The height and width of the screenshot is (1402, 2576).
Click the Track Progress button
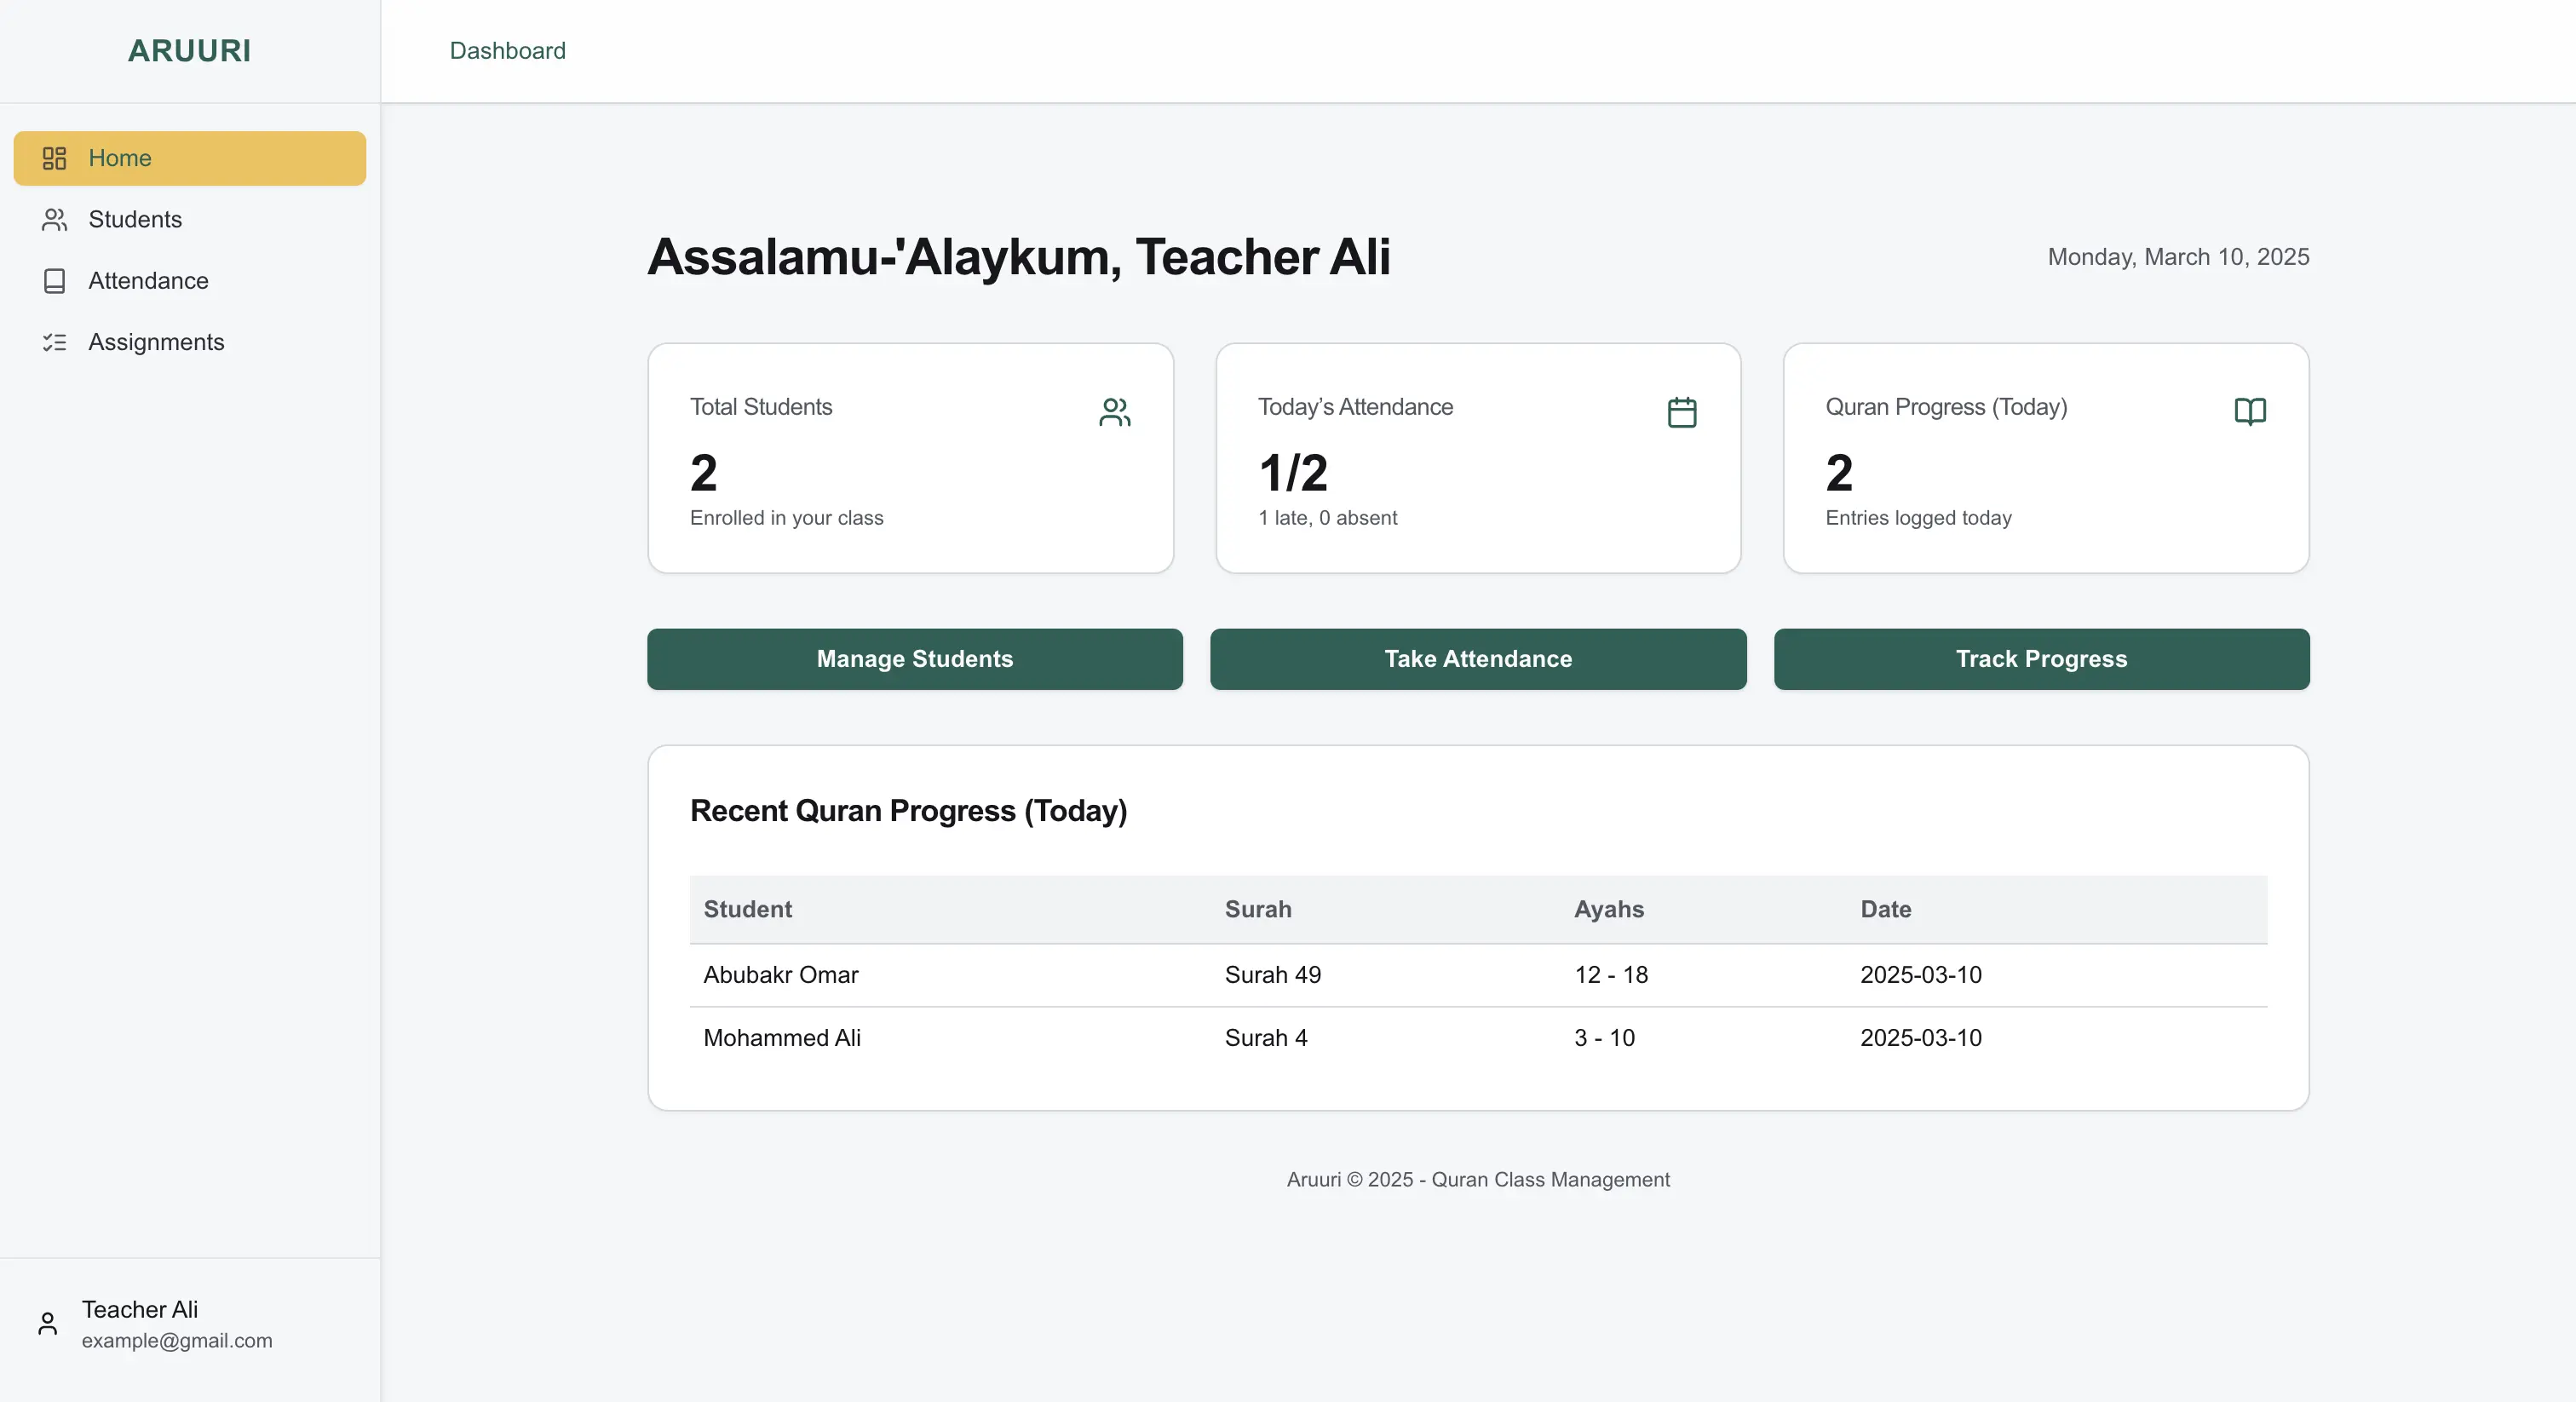2040,659
